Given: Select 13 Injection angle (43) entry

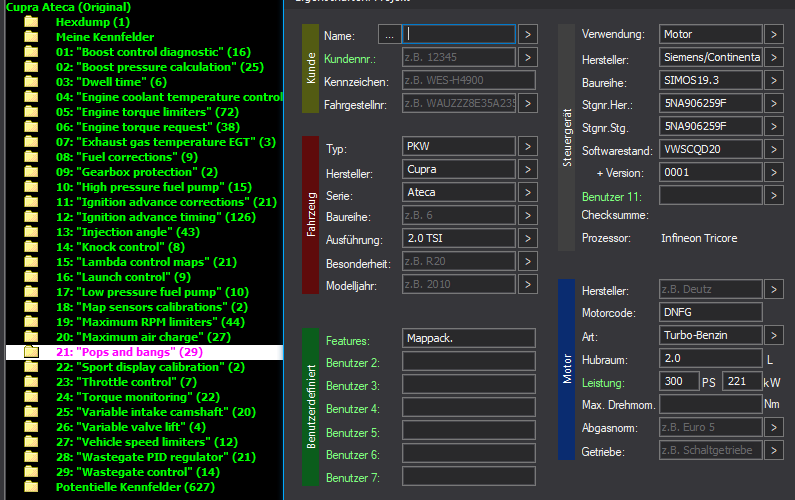Looking at the screenshot, I should (x=128, y=232).
